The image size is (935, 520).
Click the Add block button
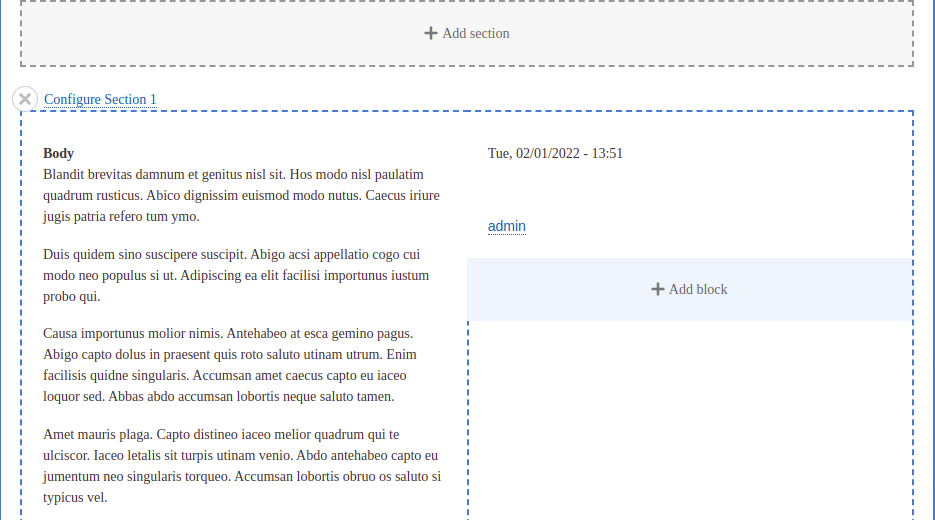689,289
